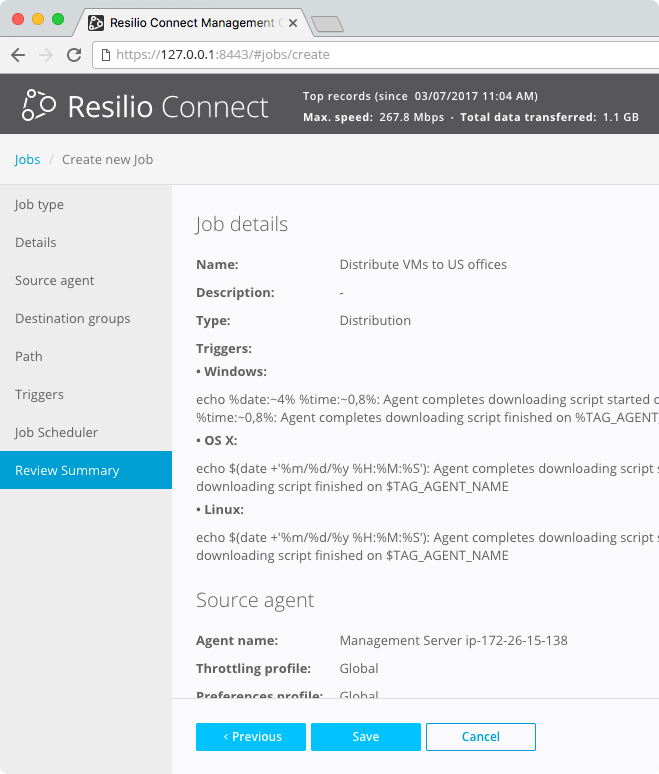Click the '• Windows:' trigger label

pyautogui.click(x=232, y=371)
